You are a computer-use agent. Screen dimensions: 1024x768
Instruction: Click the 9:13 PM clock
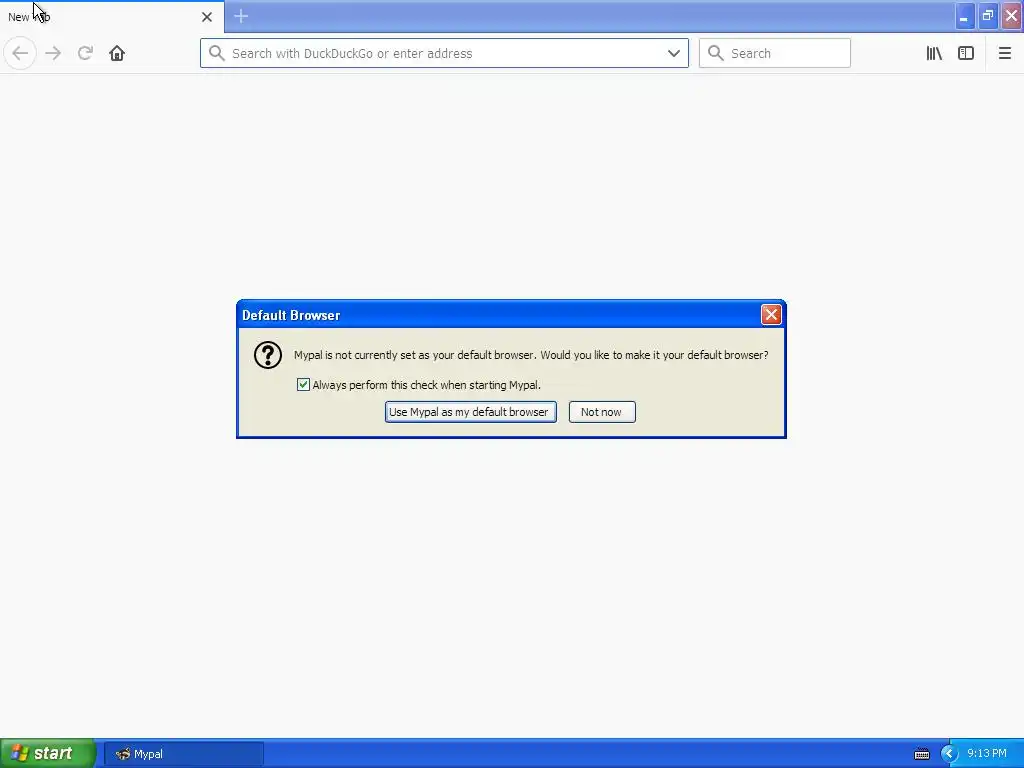point(987,754)
